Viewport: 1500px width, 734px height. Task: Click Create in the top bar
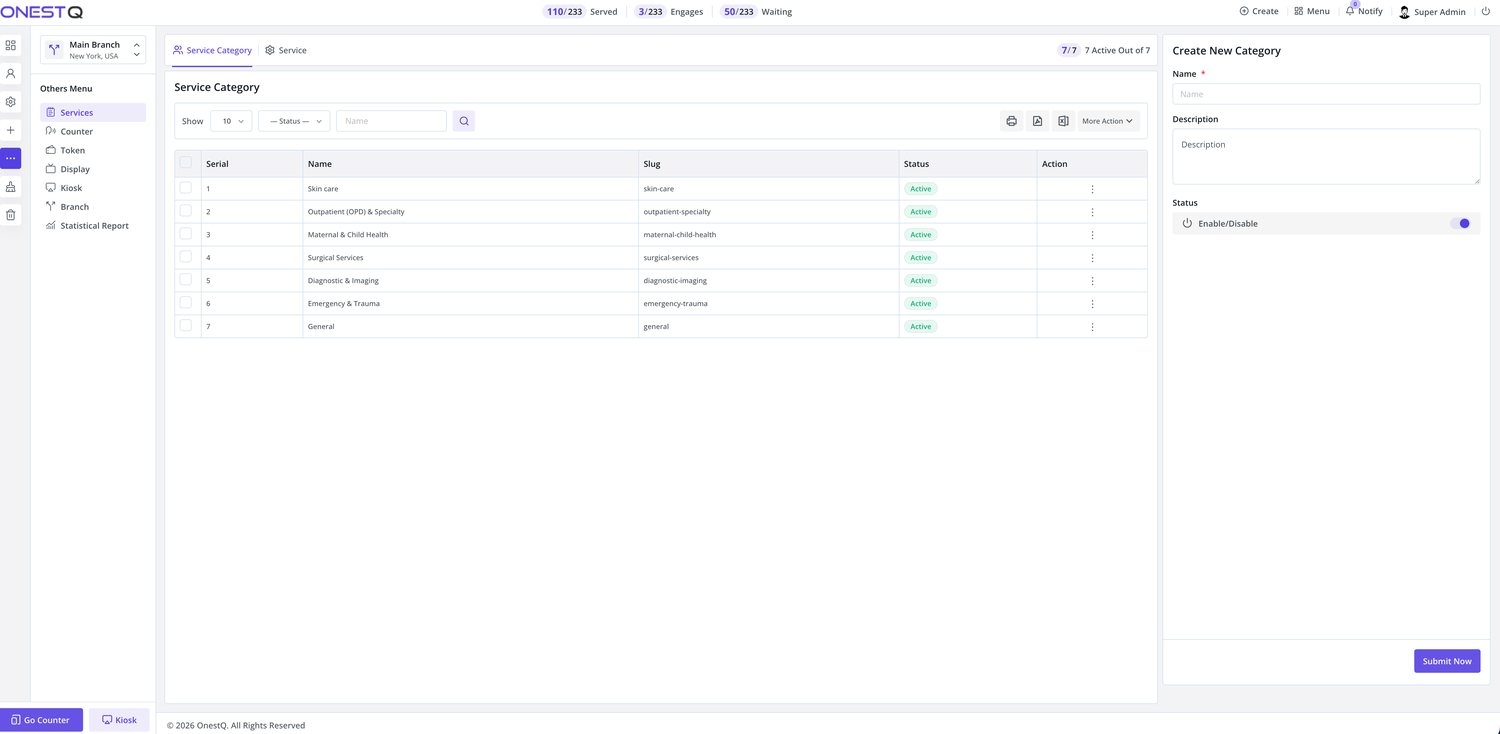pos(1259,11)
